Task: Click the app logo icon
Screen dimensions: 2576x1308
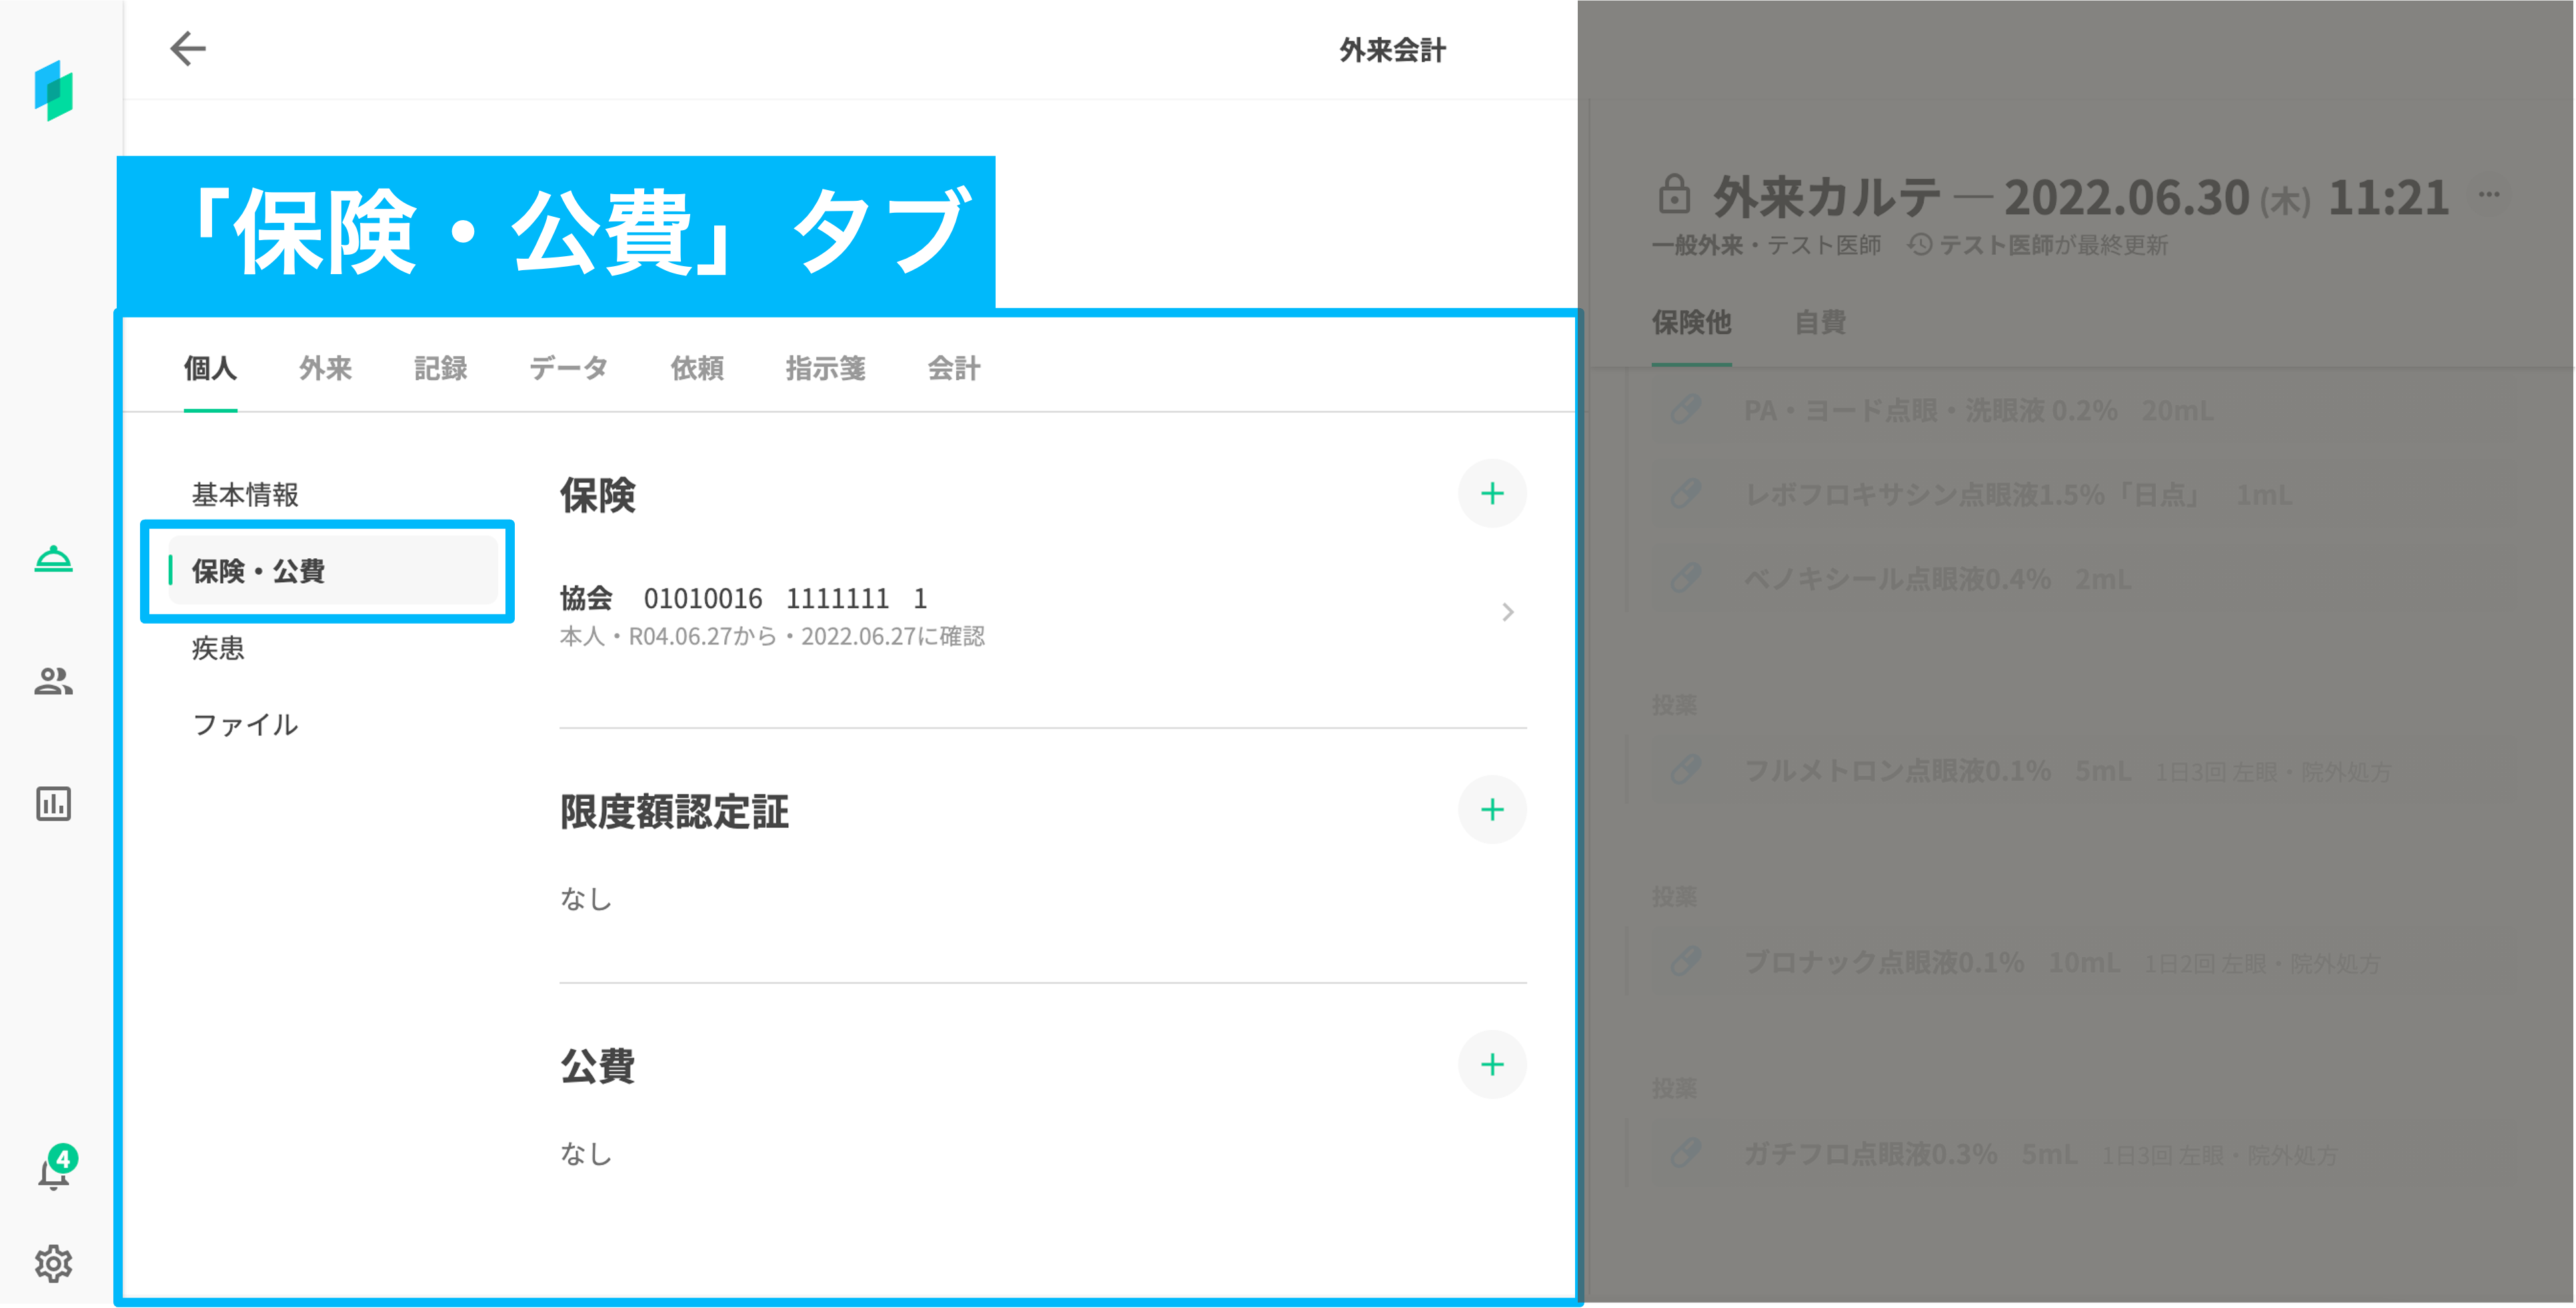Action: pyautogui.click(x=53, y=90)
